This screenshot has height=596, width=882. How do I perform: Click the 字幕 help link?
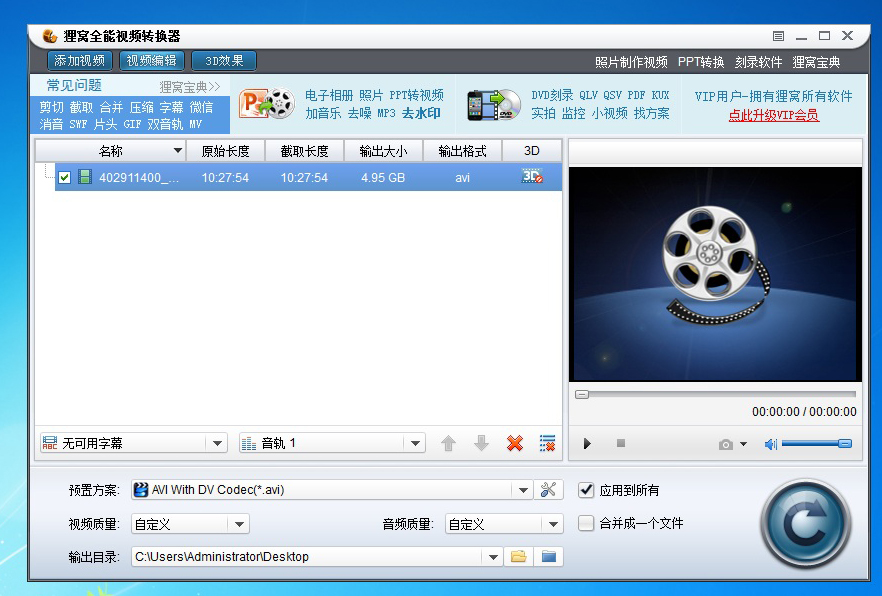[171, 107]
